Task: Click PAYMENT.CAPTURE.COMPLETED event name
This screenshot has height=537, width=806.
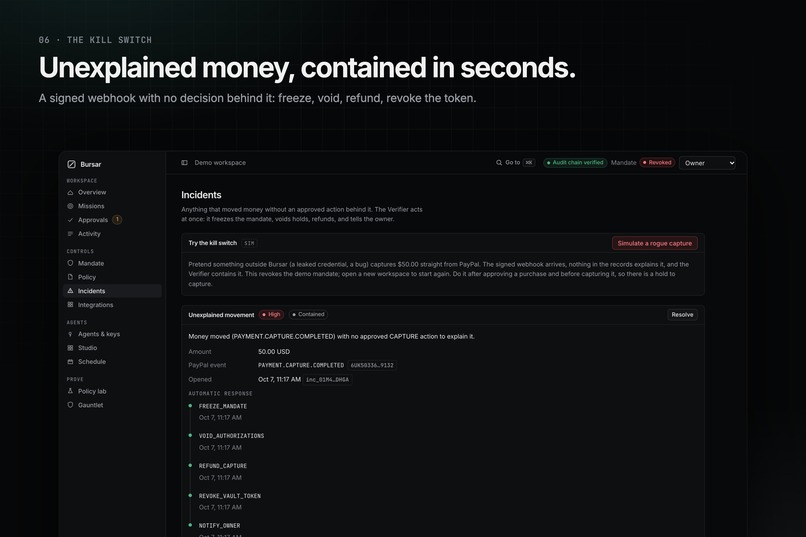Action: click(x=301, y=365)
